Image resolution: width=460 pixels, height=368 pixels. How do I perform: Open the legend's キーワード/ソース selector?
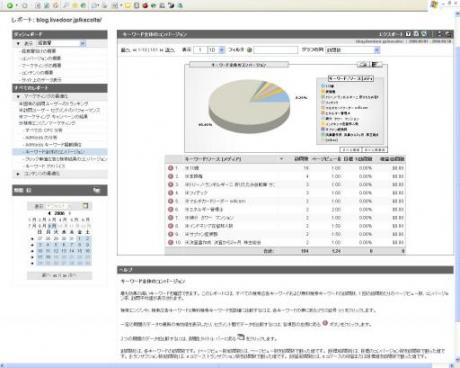click(x=351, y=78)
